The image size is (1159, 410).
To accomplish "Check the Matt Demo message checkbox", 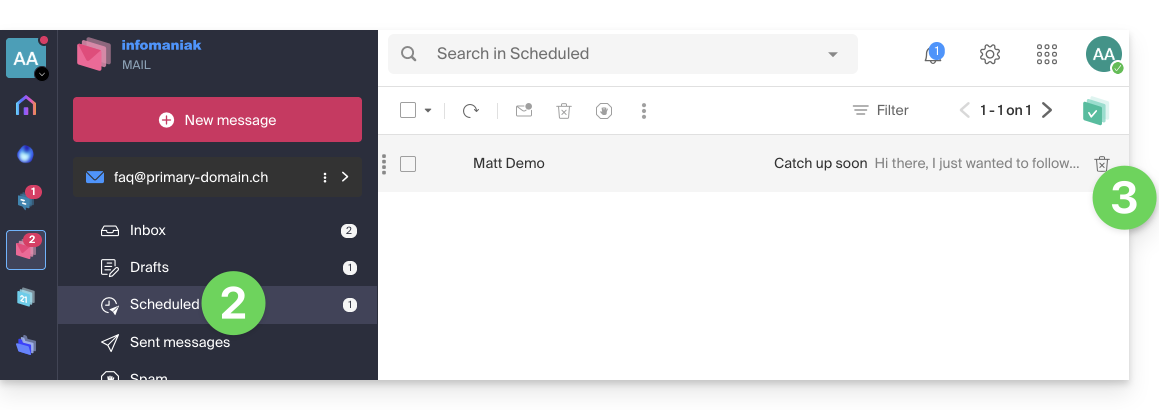I will (x=408, y=164).
